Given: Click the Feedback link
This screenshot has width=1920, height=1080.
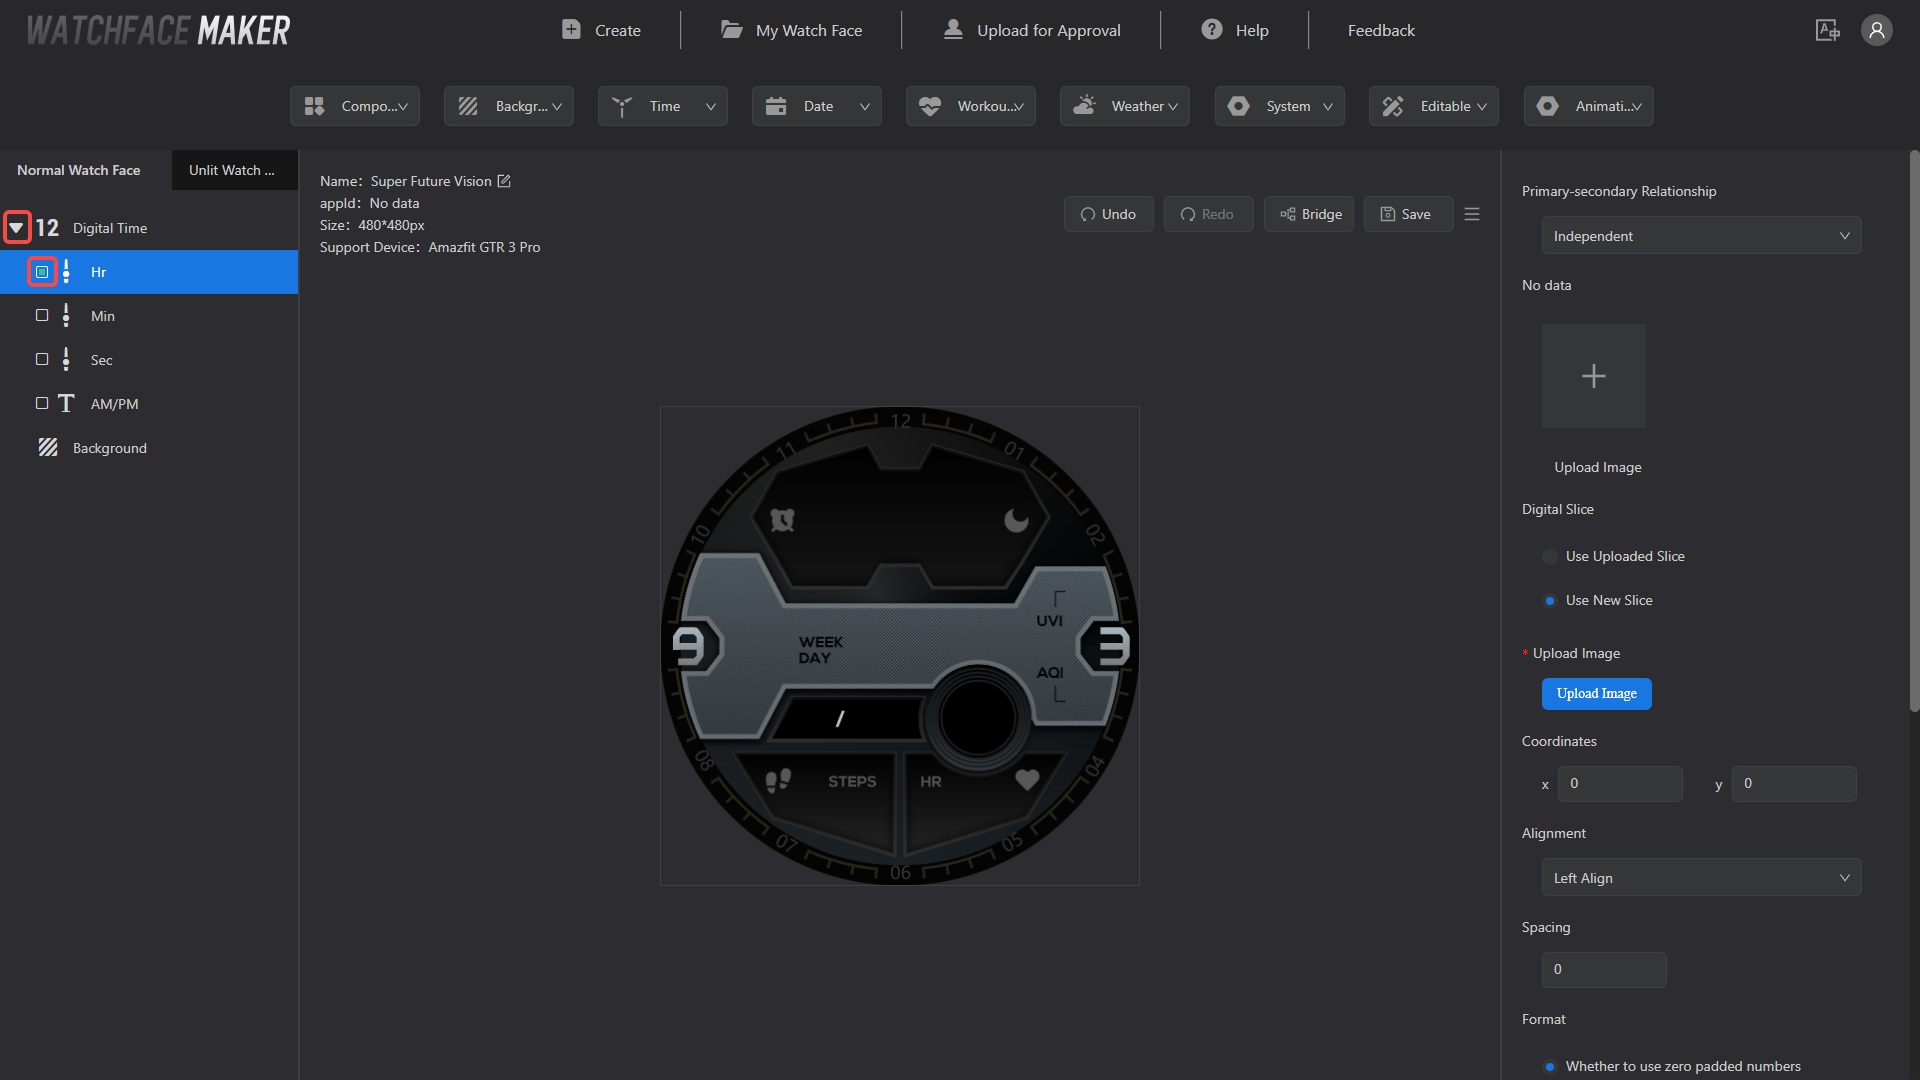Looking at the screenshot, I should pos(1381,30).
